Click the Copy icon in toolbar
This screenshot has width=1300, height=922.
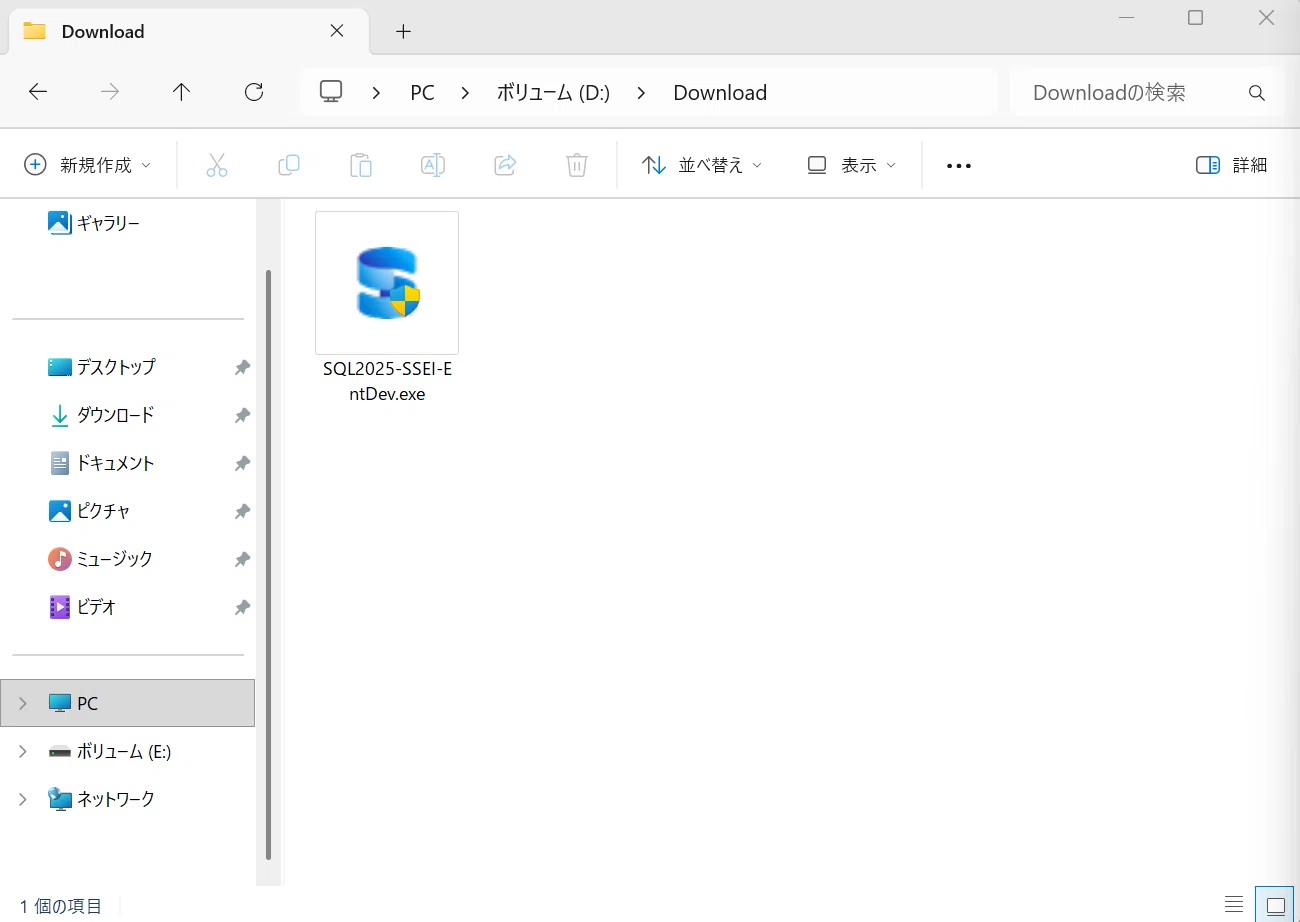pyautogui.click(x=289, y=165)
